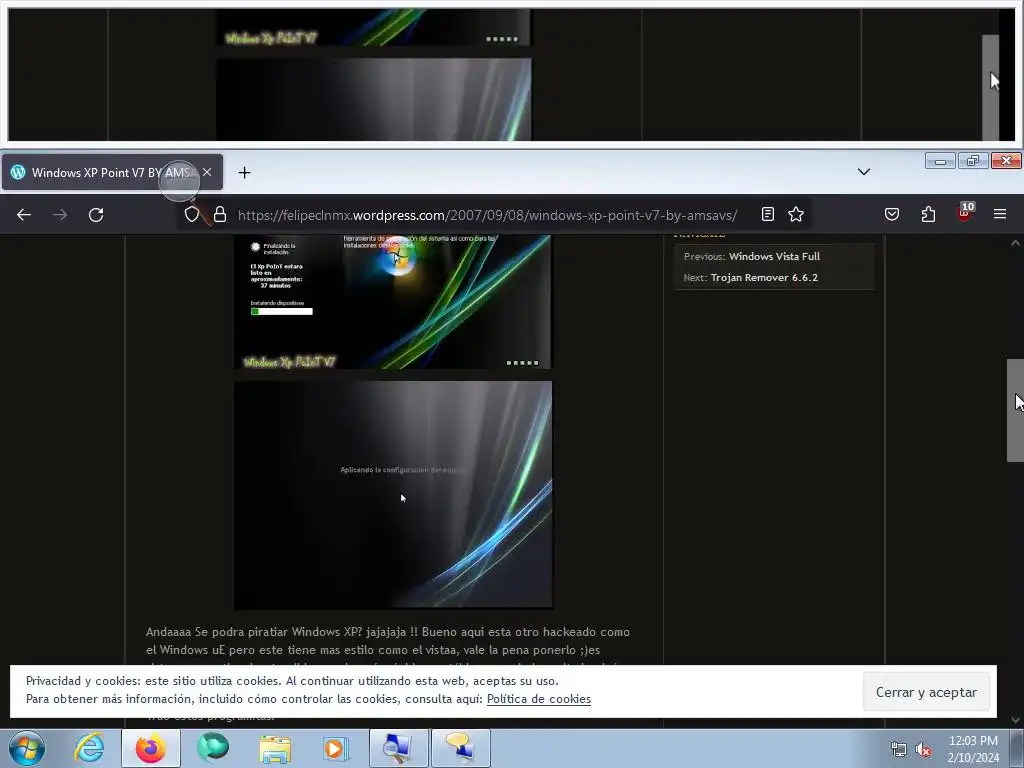
Task: Show site security padlock info
Action: pos(220,215)
